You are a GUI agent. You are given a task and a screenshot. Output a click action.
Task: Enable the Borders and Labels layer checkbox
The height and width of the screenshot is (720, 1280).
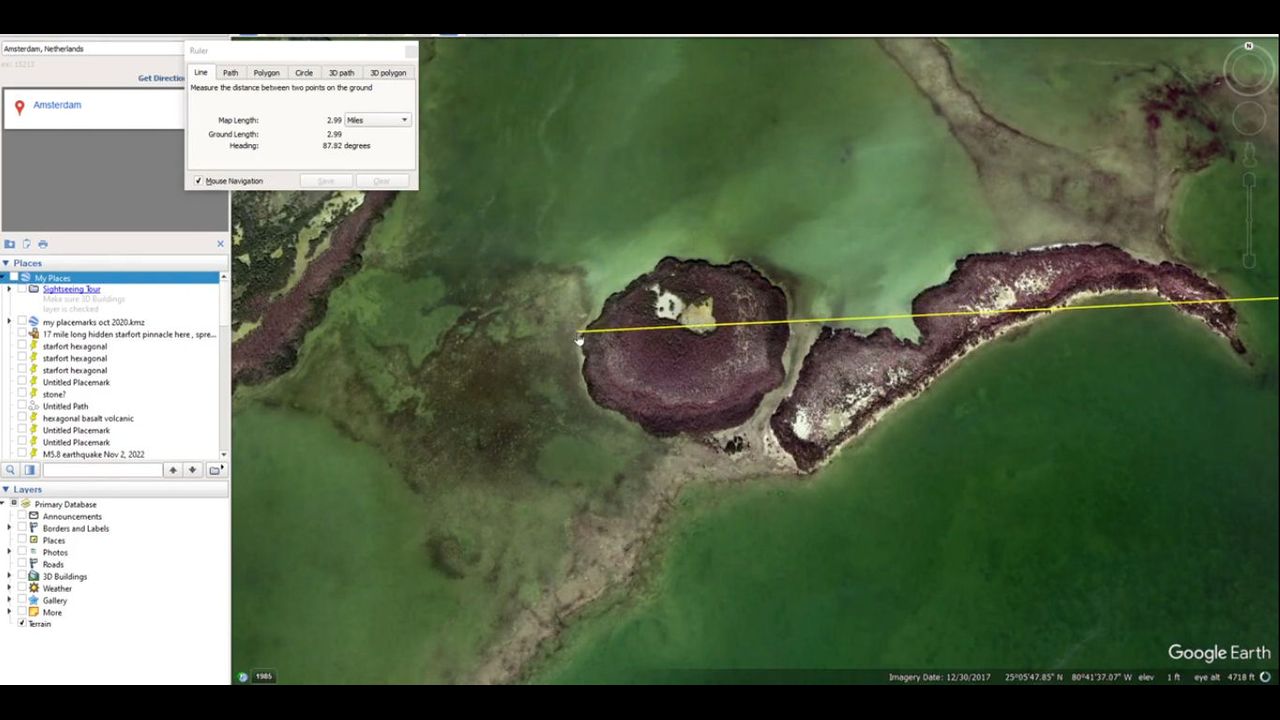tap(22, 528)
